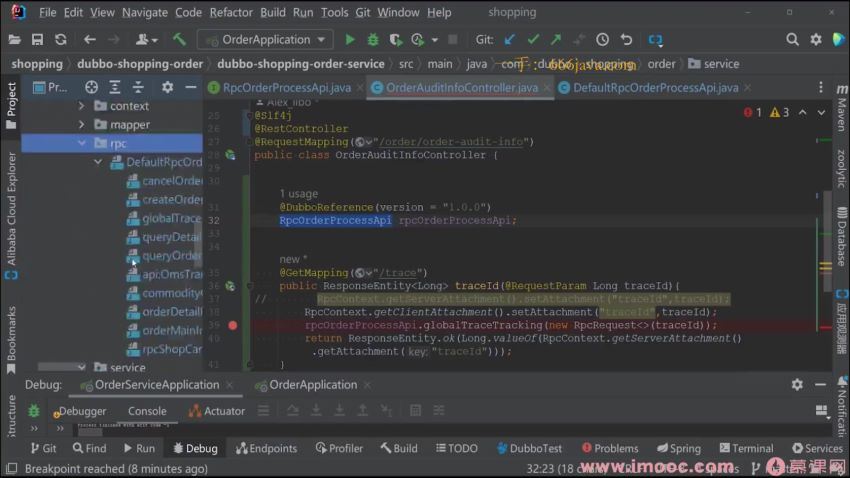Open editor tabs overflow menu
This screenshot has width=850, height=478.
pyautogui.click(x=821, y=87)
